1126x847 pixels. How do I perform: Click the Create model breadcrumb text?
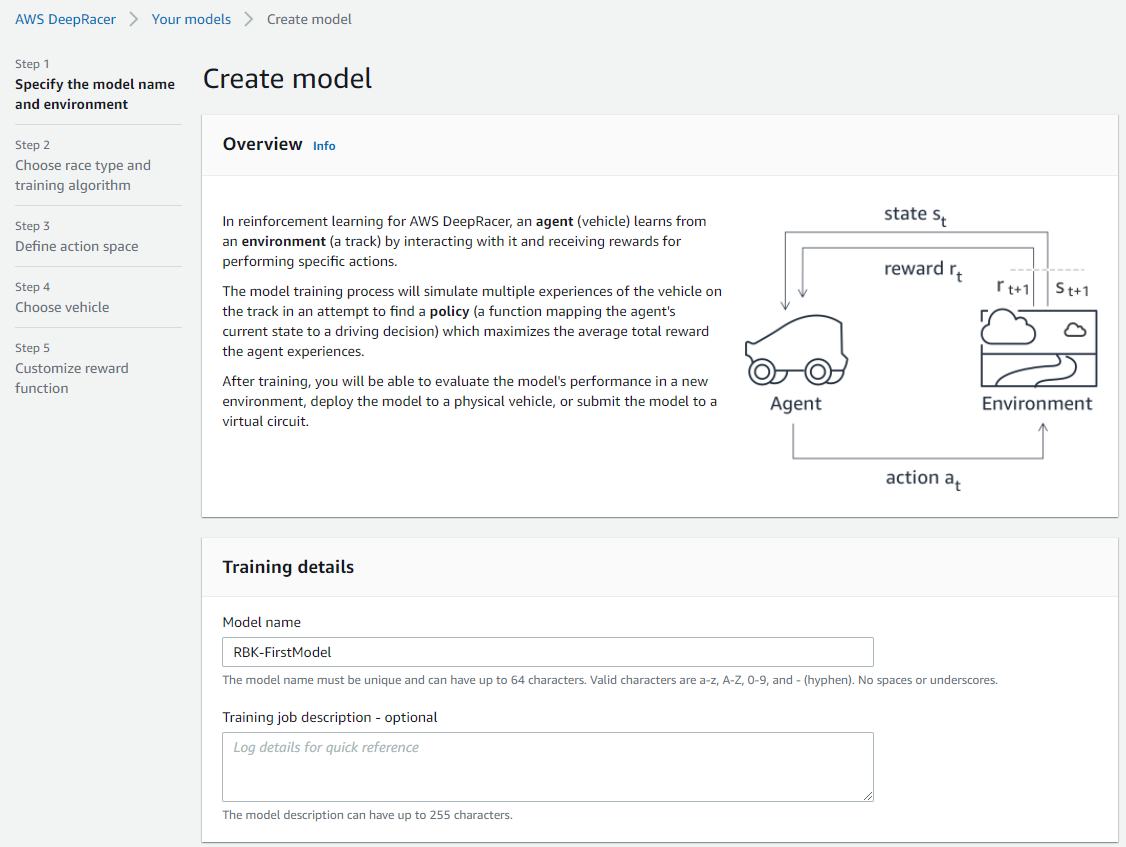[x=310, y=19]
